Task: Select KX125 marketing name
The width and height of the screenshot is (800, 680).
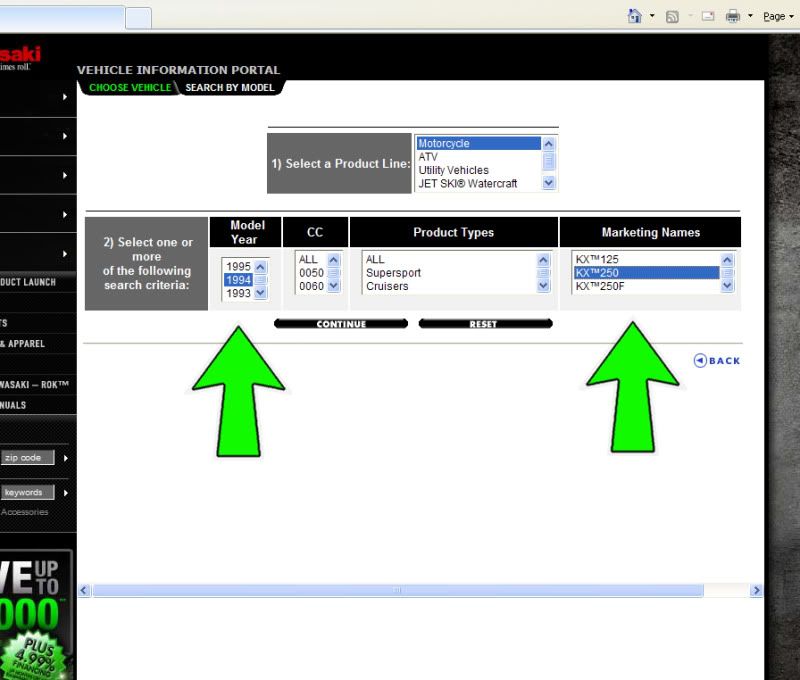Action: (x=646, y=259)
